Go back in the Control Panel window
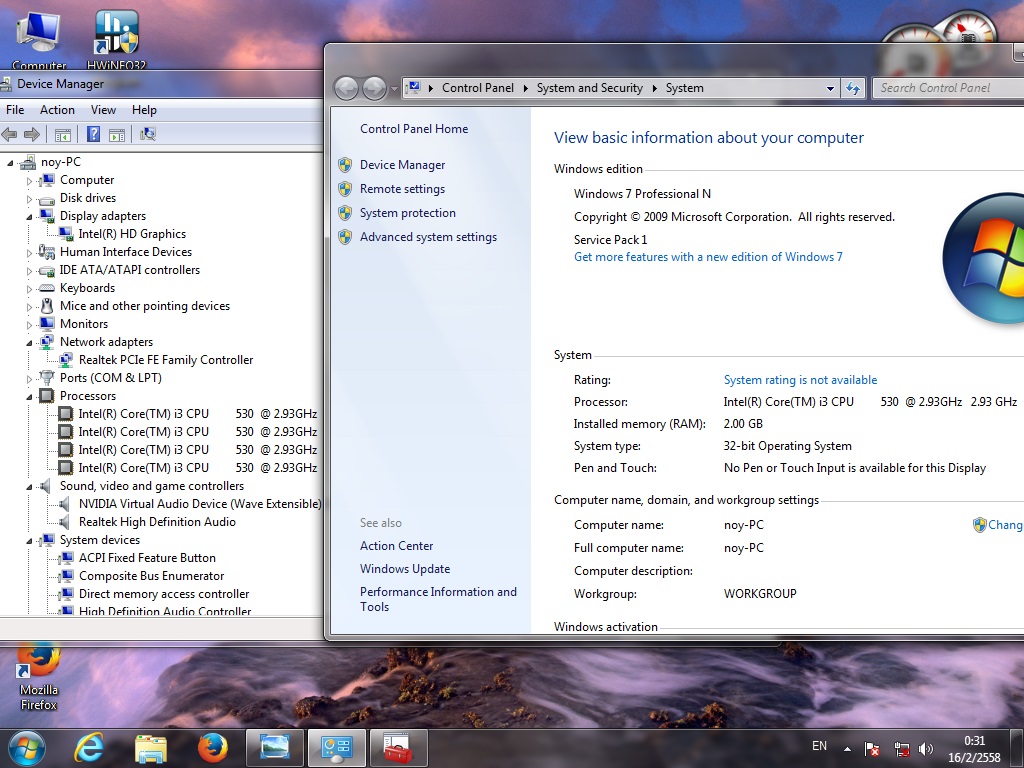The width and height of the screenshot is (1024, 768). tap(346, 88)
